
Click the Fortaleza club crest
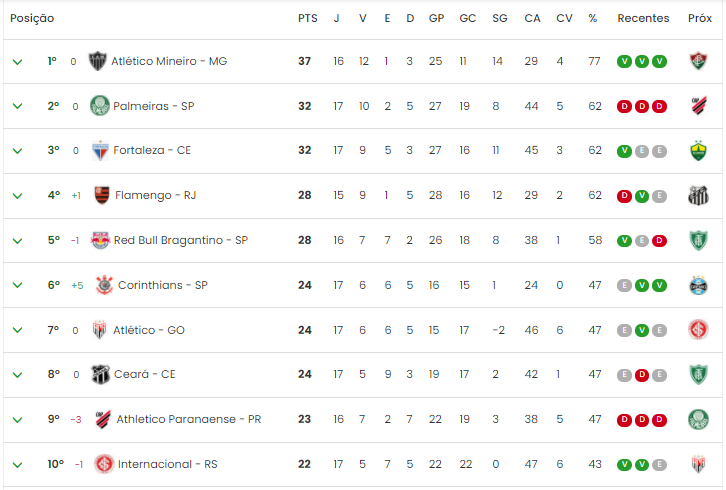coord(100,151)
